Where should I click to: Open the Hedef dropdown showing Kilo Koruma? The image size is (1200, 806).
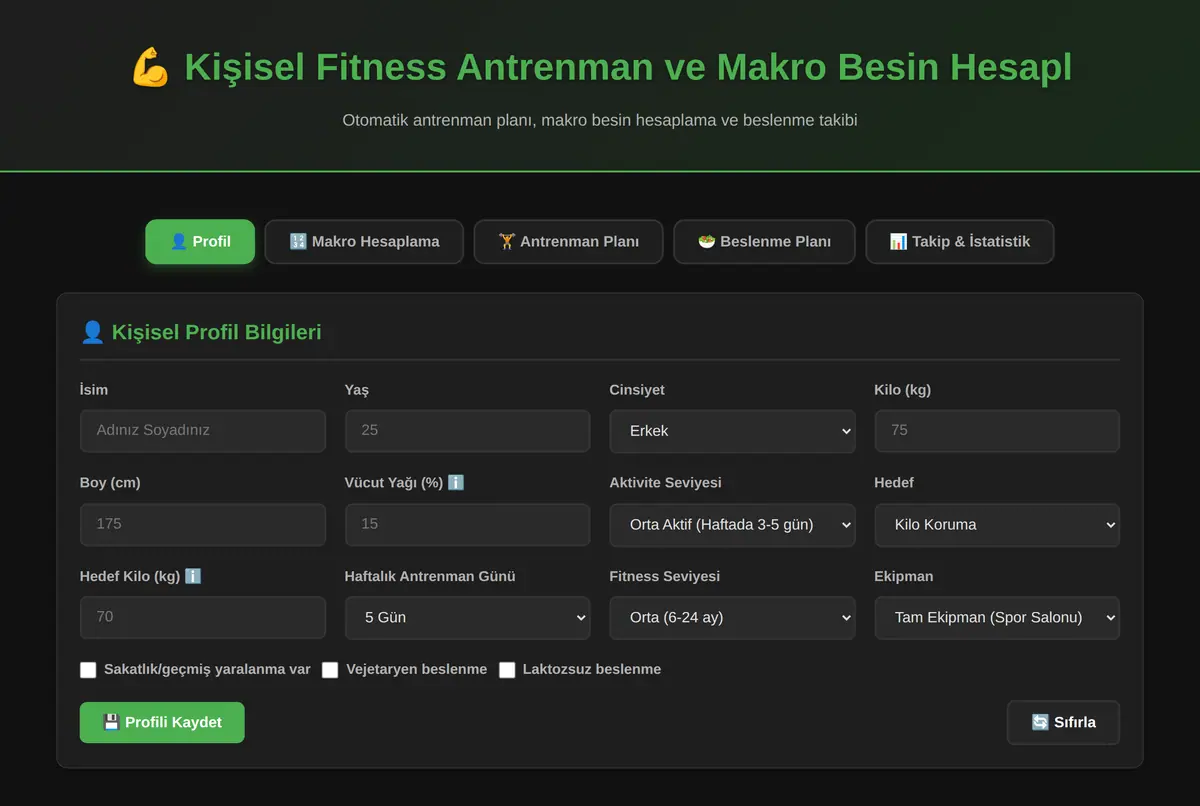(x=997, y=525)
